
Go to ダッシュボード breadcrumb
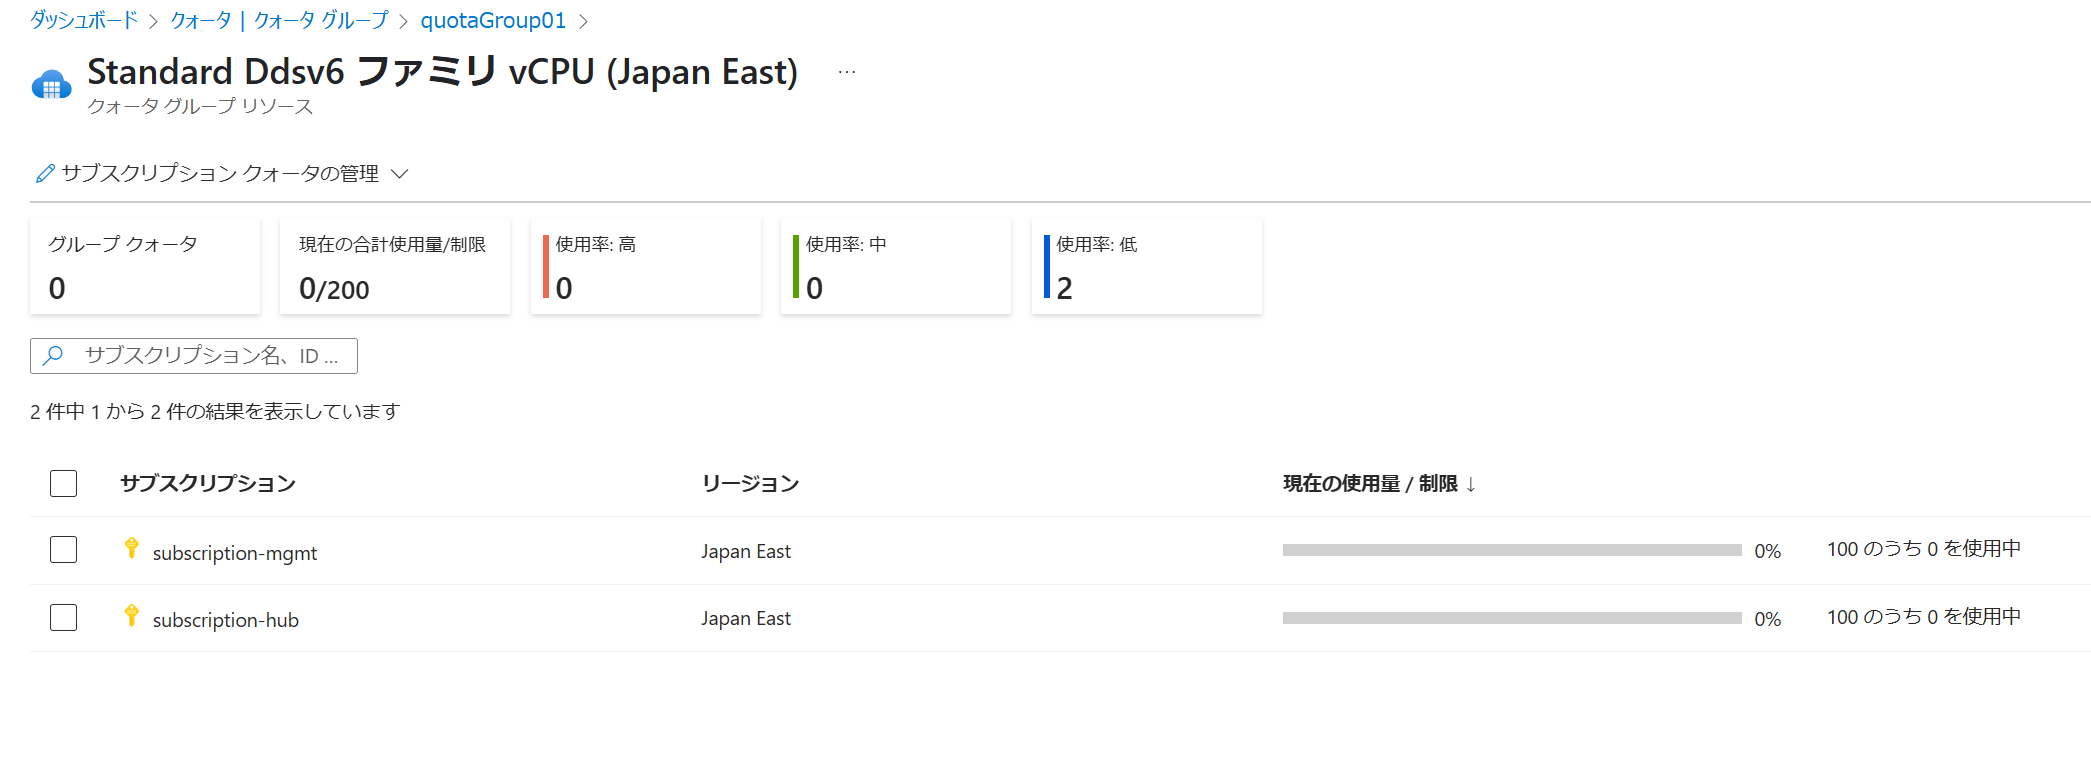pyautogui.click(x=84, y=20)
